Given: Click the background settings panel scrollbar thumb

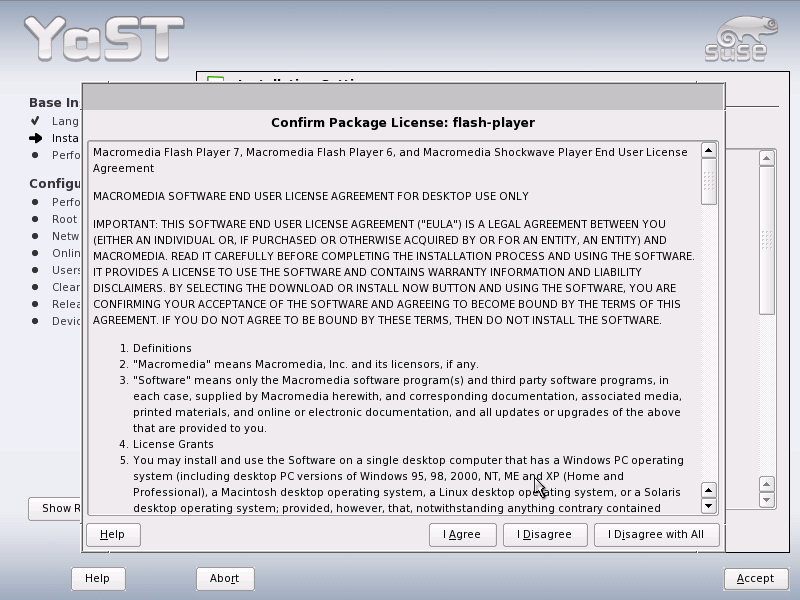Looking at the screenshot, I should (766, 240).
